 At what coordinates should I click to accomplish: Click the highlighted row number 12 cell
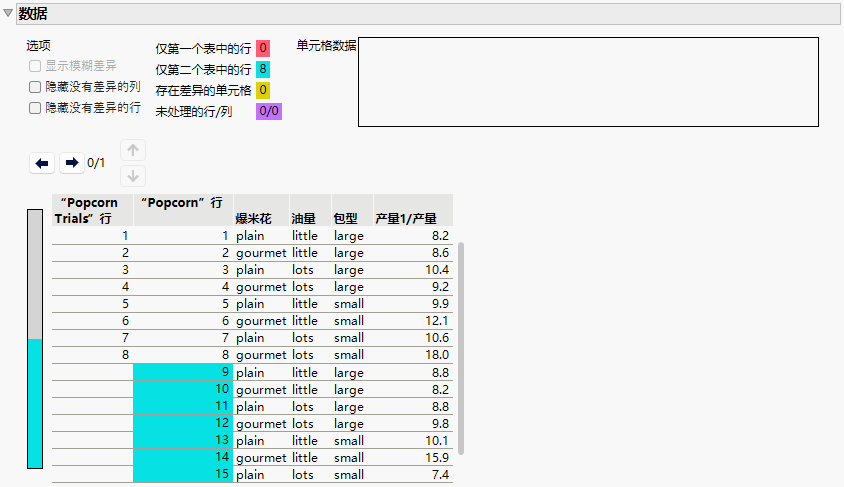(183, 424)
